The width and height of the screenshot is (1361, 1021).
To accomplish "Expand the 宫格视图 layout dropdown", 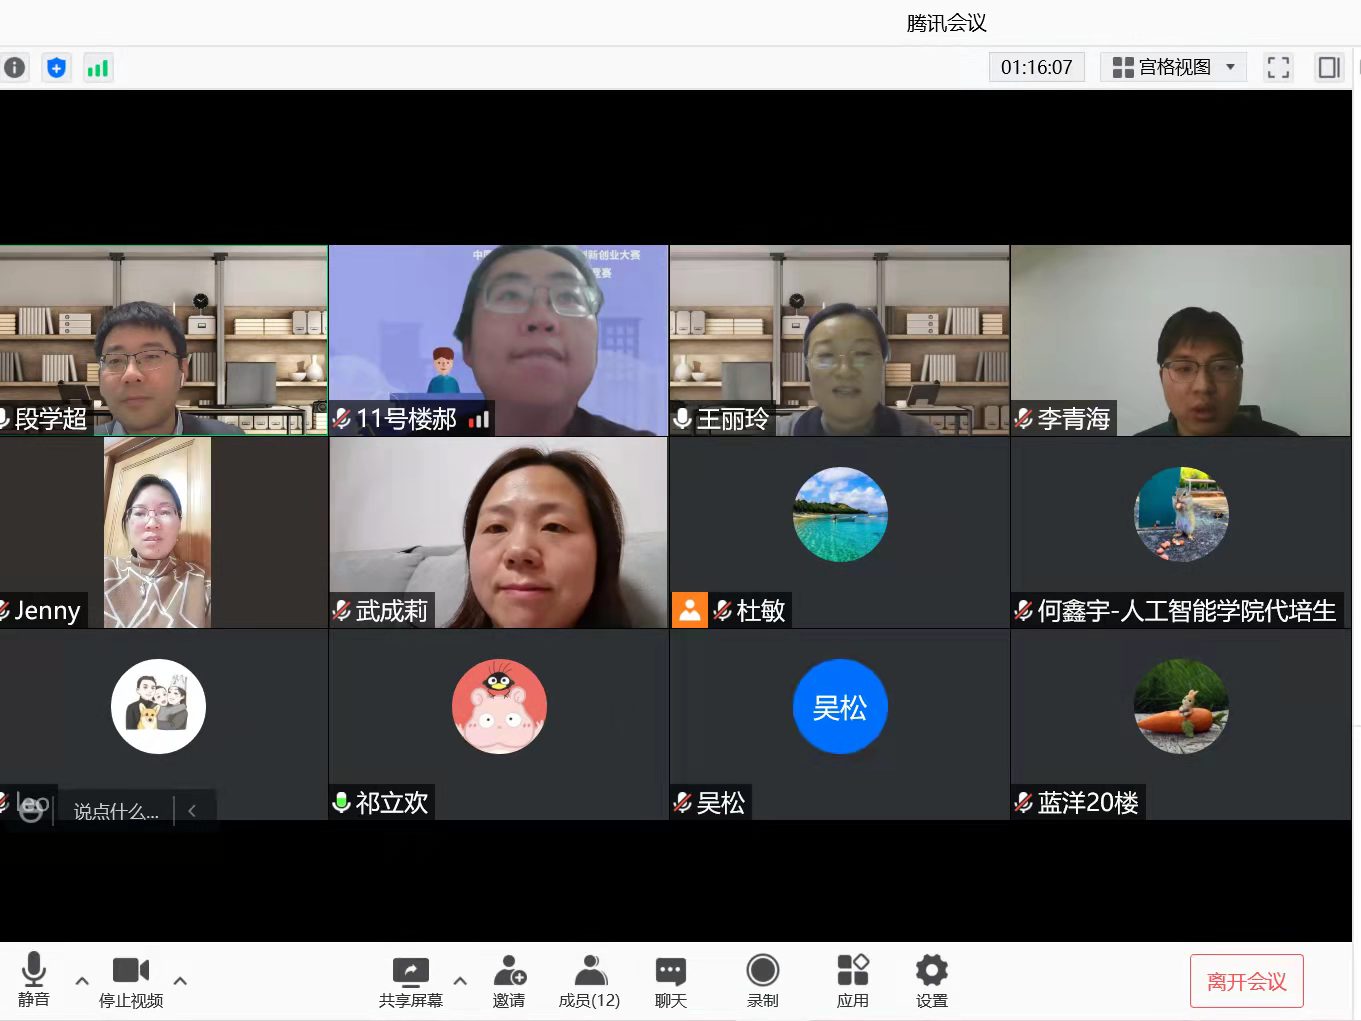I will 1173,67.
